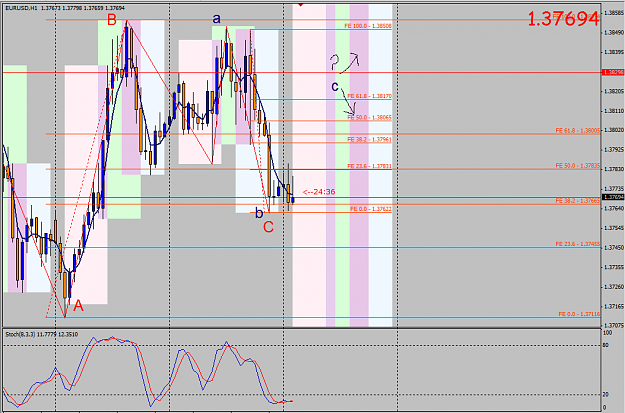
Task: Click stochastic scale value 100
Action: [607, 333]
